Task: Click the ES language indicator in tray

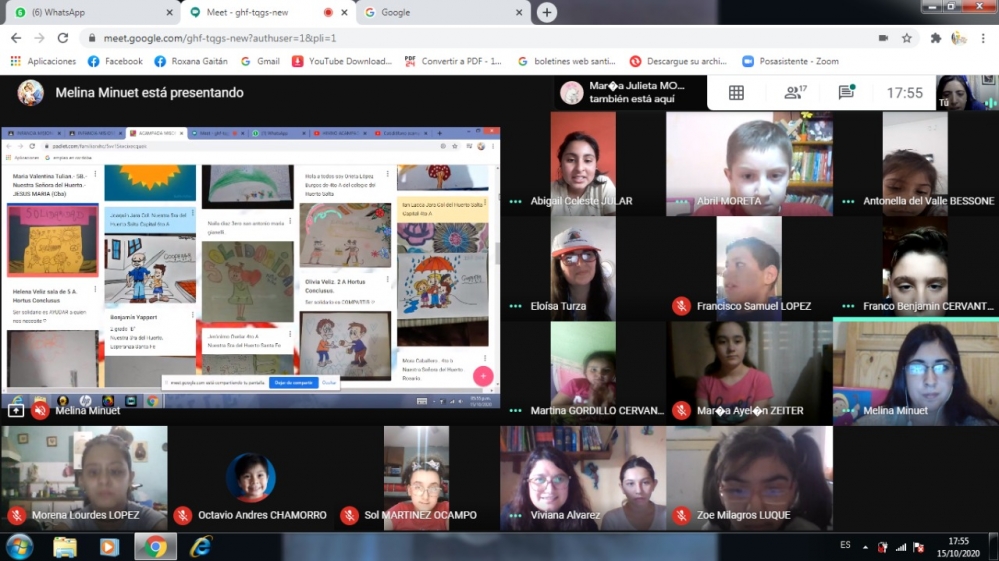Action: point(845,545)
